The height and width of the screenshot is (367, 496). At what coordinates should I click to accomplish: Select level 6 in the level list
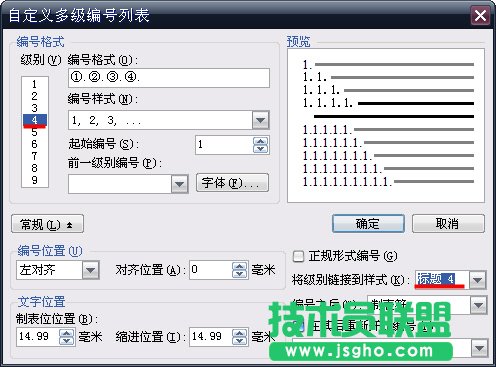[35, 144]
